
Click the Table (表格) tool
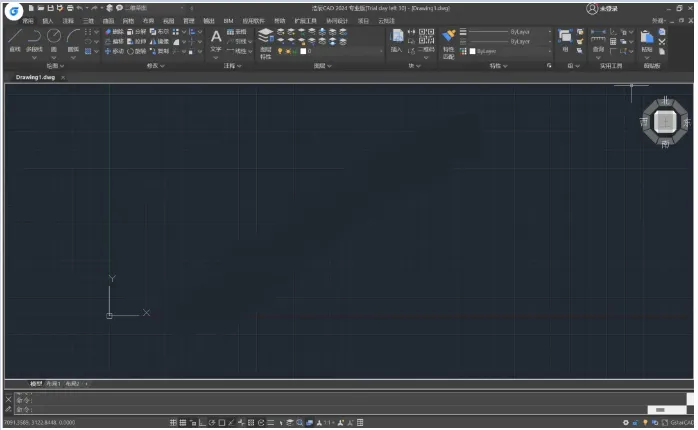(x=236, y=32)
